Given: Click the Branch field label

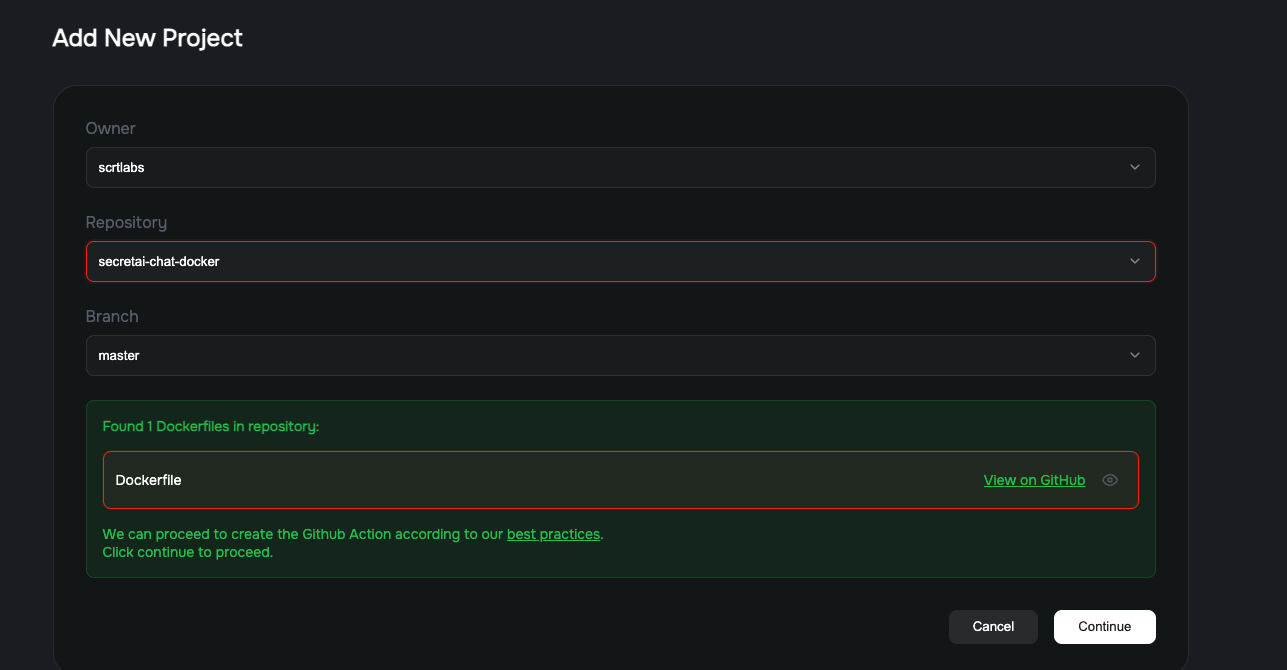Looking at the screenshot, I should pos(112,316).
